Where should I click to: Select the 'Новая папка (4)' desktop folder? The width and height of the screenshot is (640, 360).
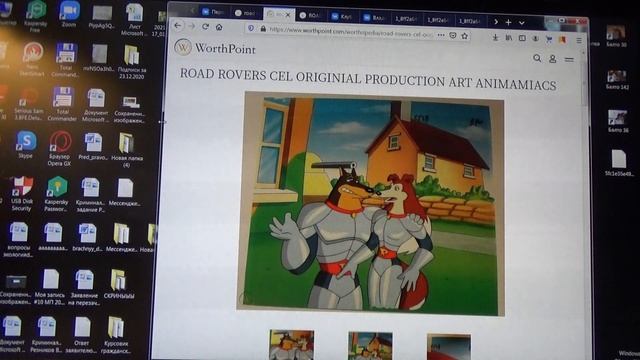point(127,149)
